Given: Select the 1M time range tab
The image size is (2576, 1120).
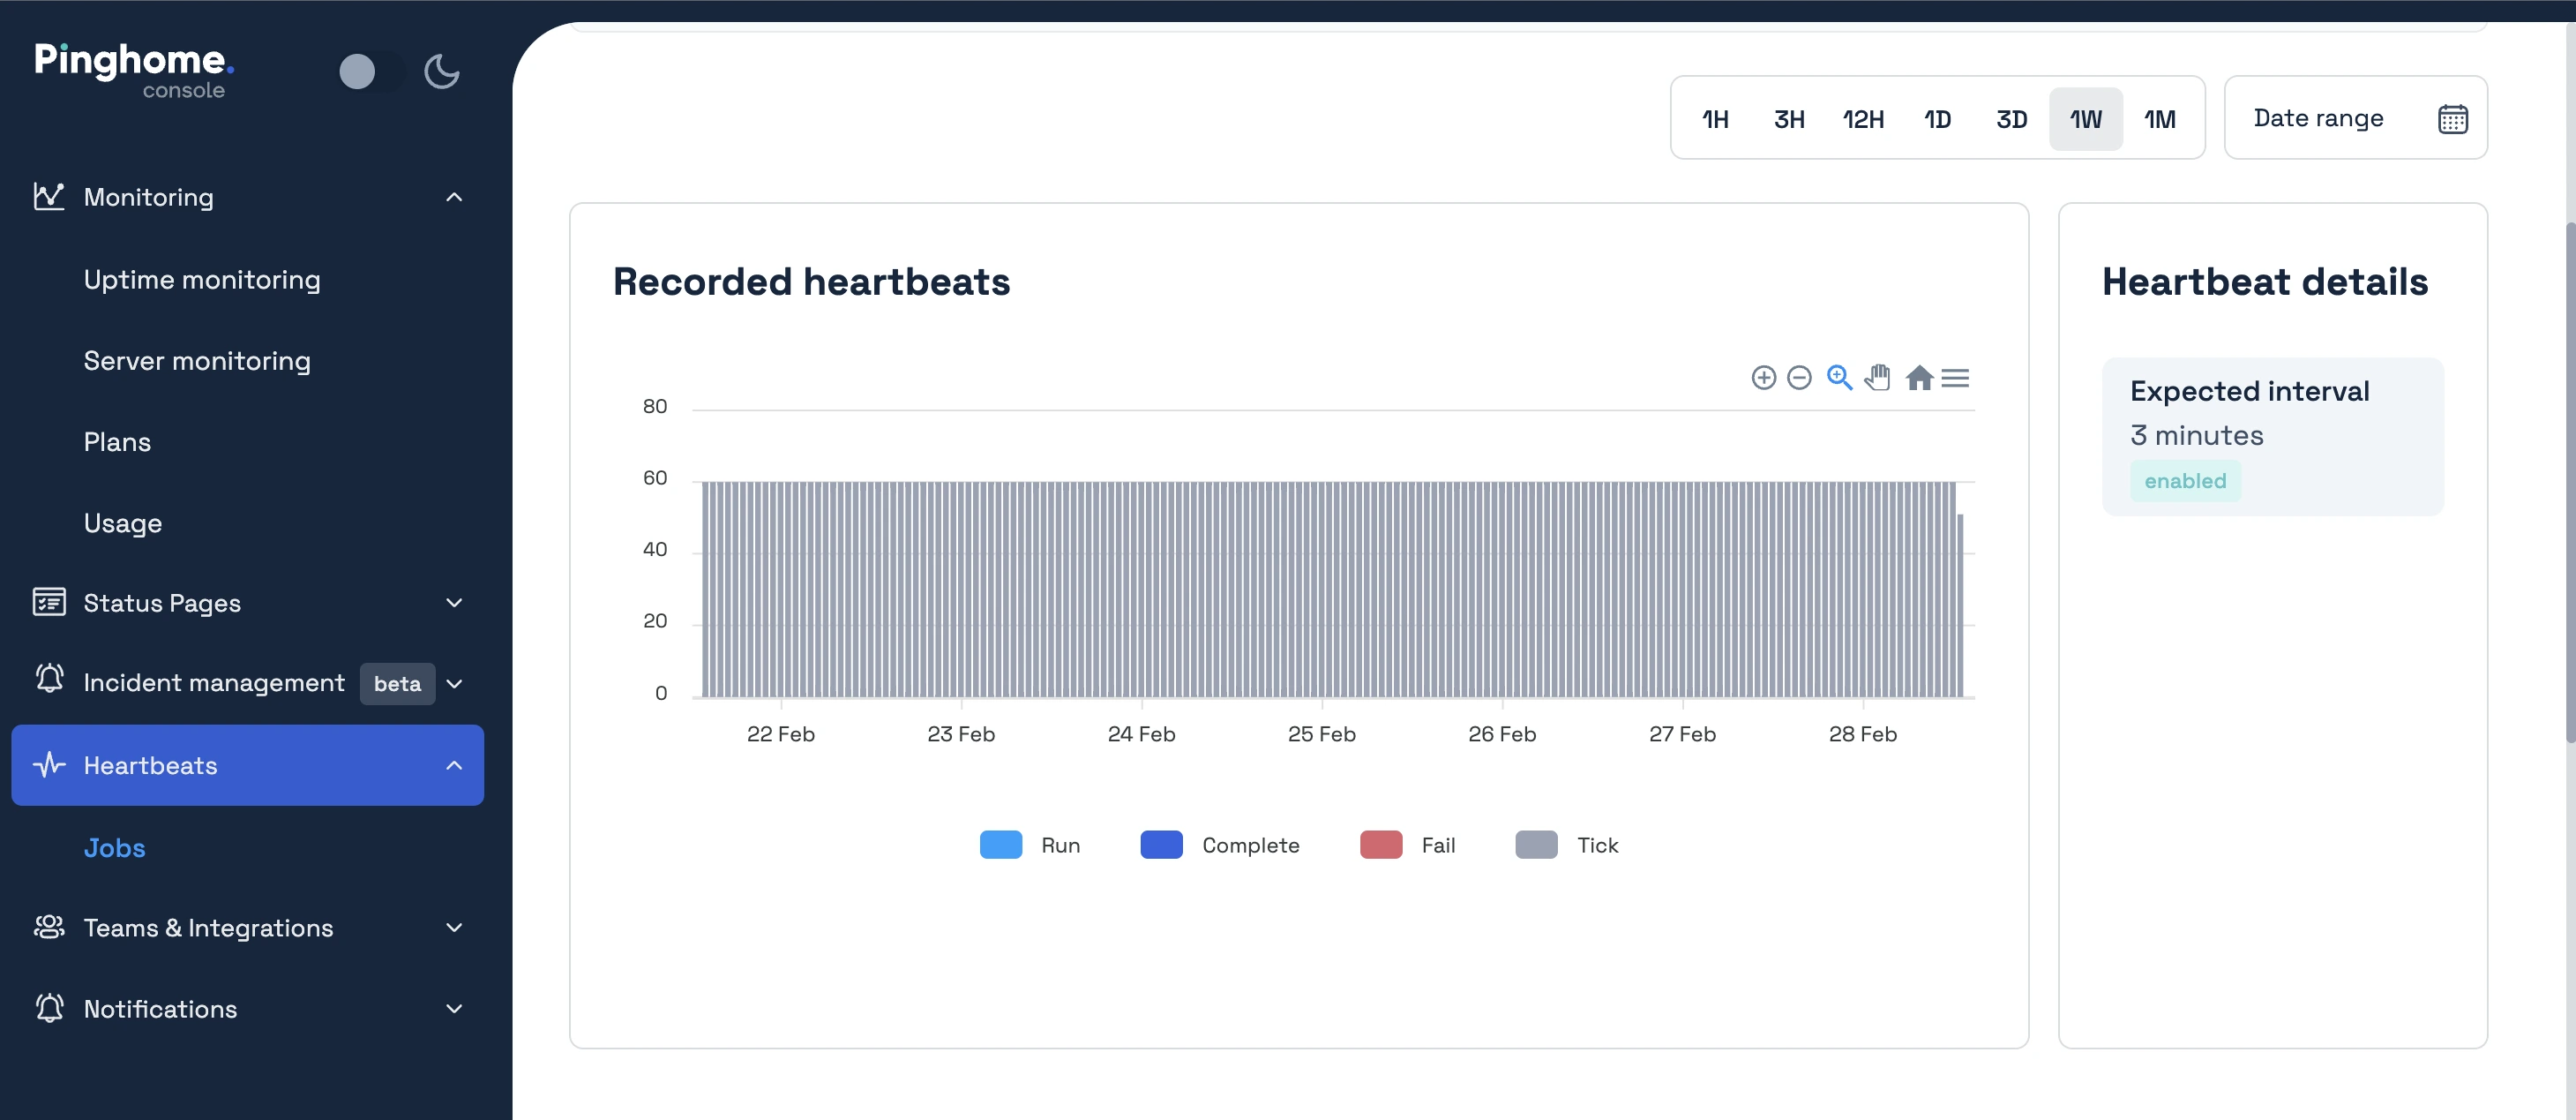Looking at the screenshot, I should pyautogui.click(x=2159, y=119).
